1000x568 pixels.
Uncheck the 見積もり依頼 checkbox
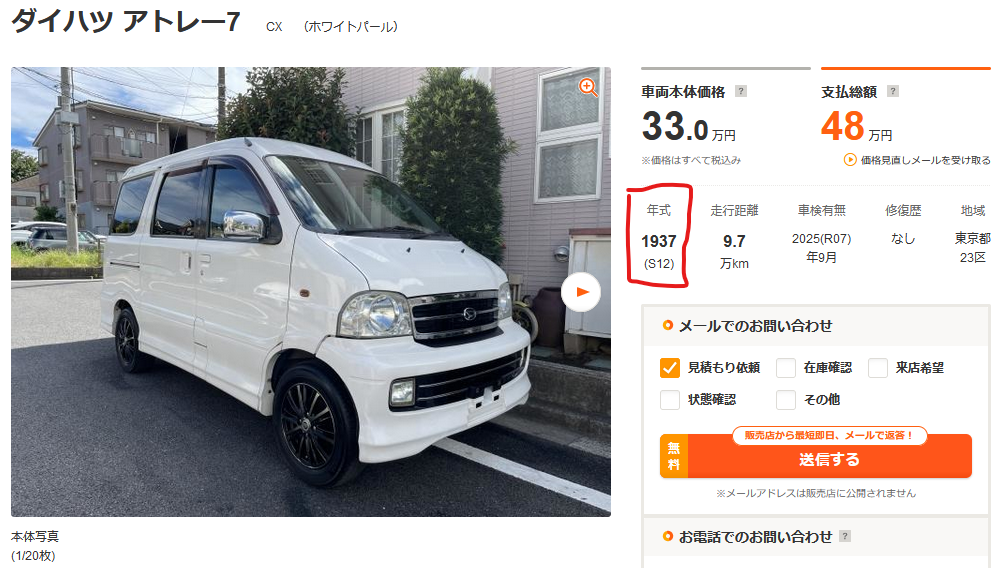[670, 368]
